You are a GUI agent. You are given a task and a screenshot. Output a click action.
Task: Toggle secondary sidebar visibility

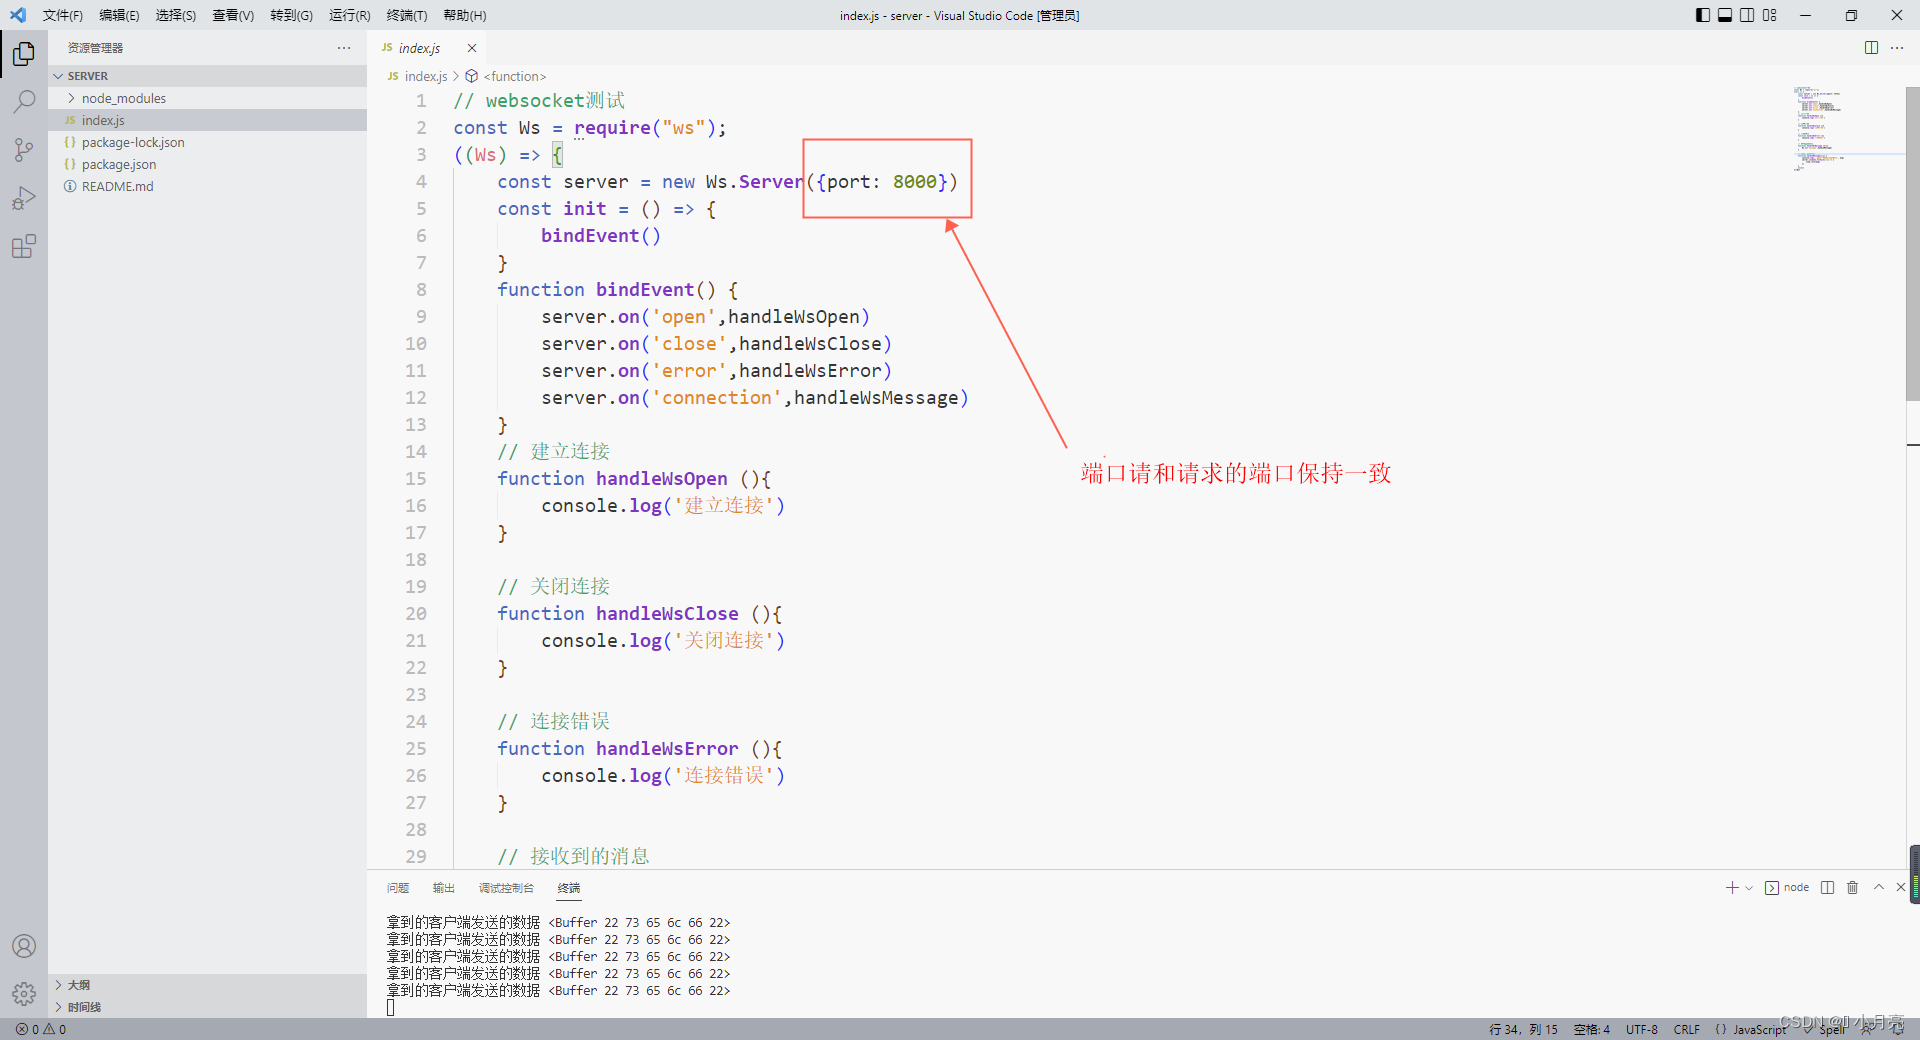[x=1747, y=15]
